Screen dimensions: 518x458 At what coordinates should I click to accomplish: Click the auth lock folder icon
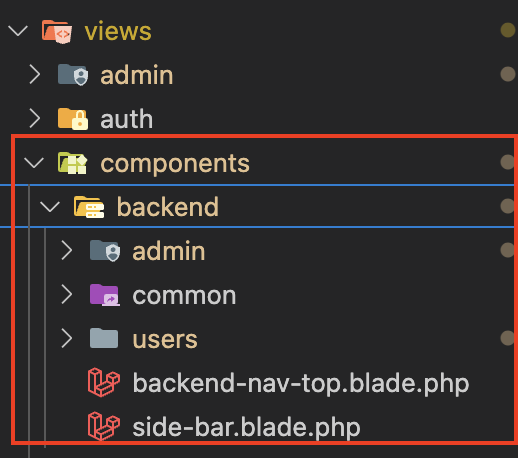click(x=73, y=119)
